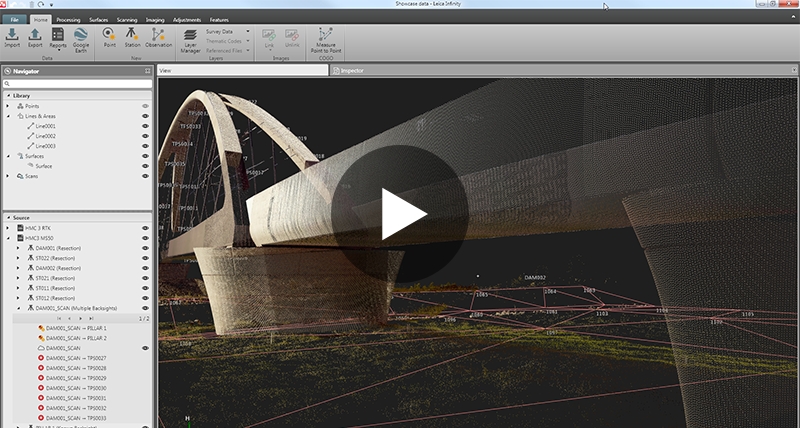Screen dimensions: 800x428
Task: Create a new Point
Action: click(109, 36)
